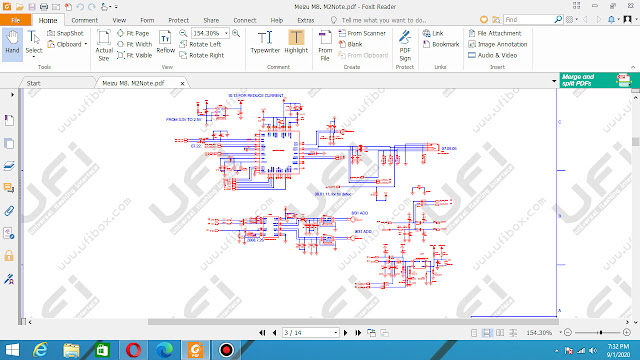
Task: Zoom in using ribbon magnifier plus
Action: pos(236,33)
